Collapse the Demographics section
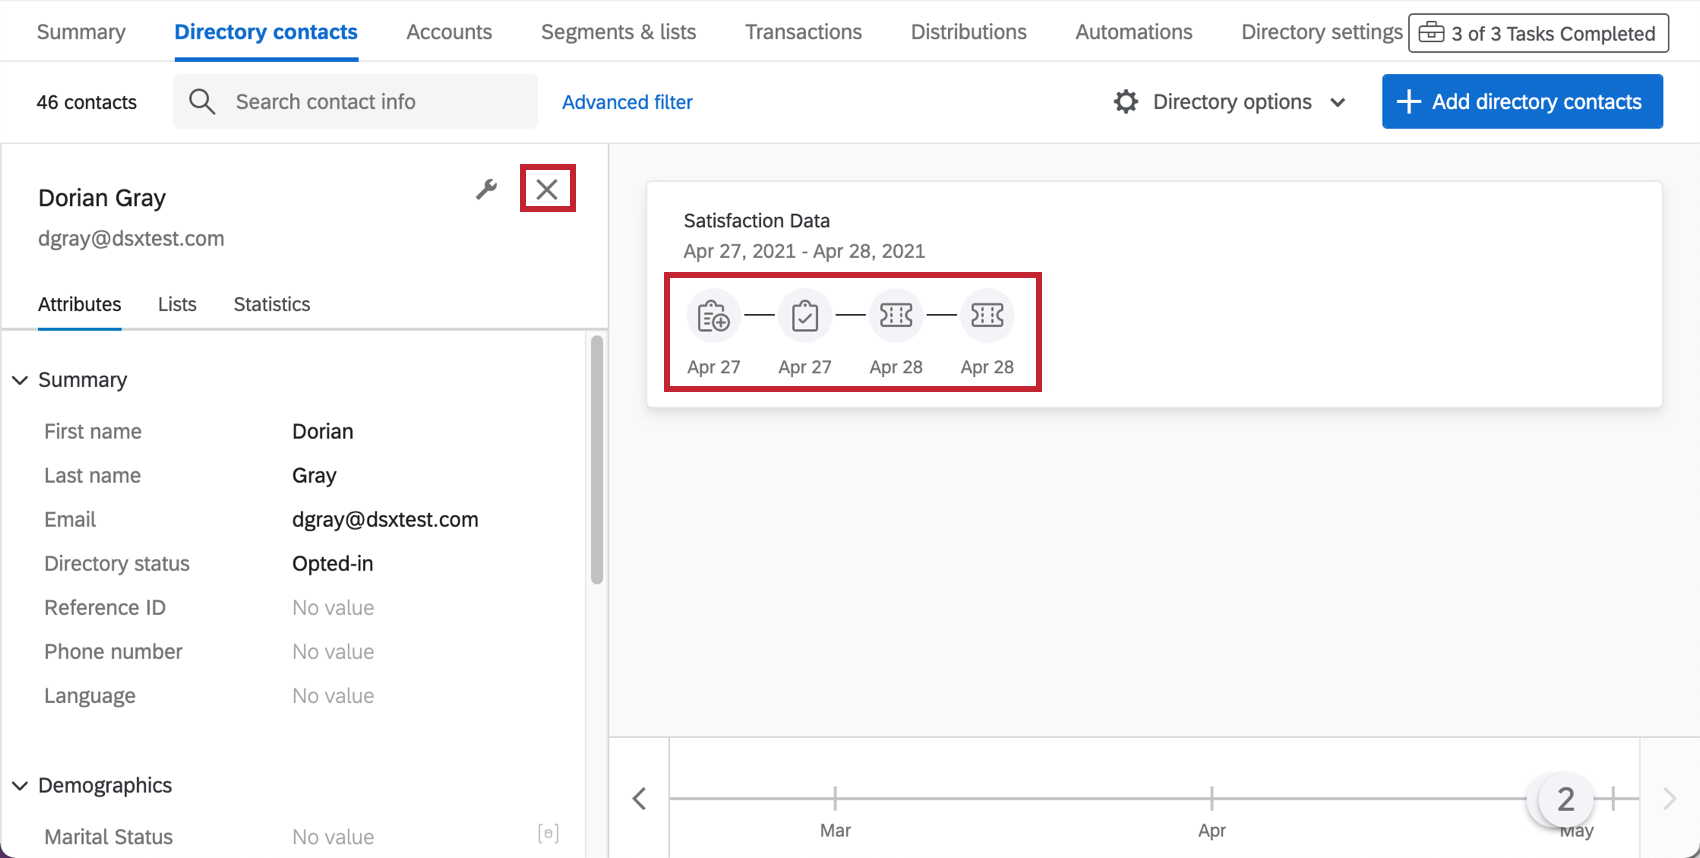 pos(20,786)
